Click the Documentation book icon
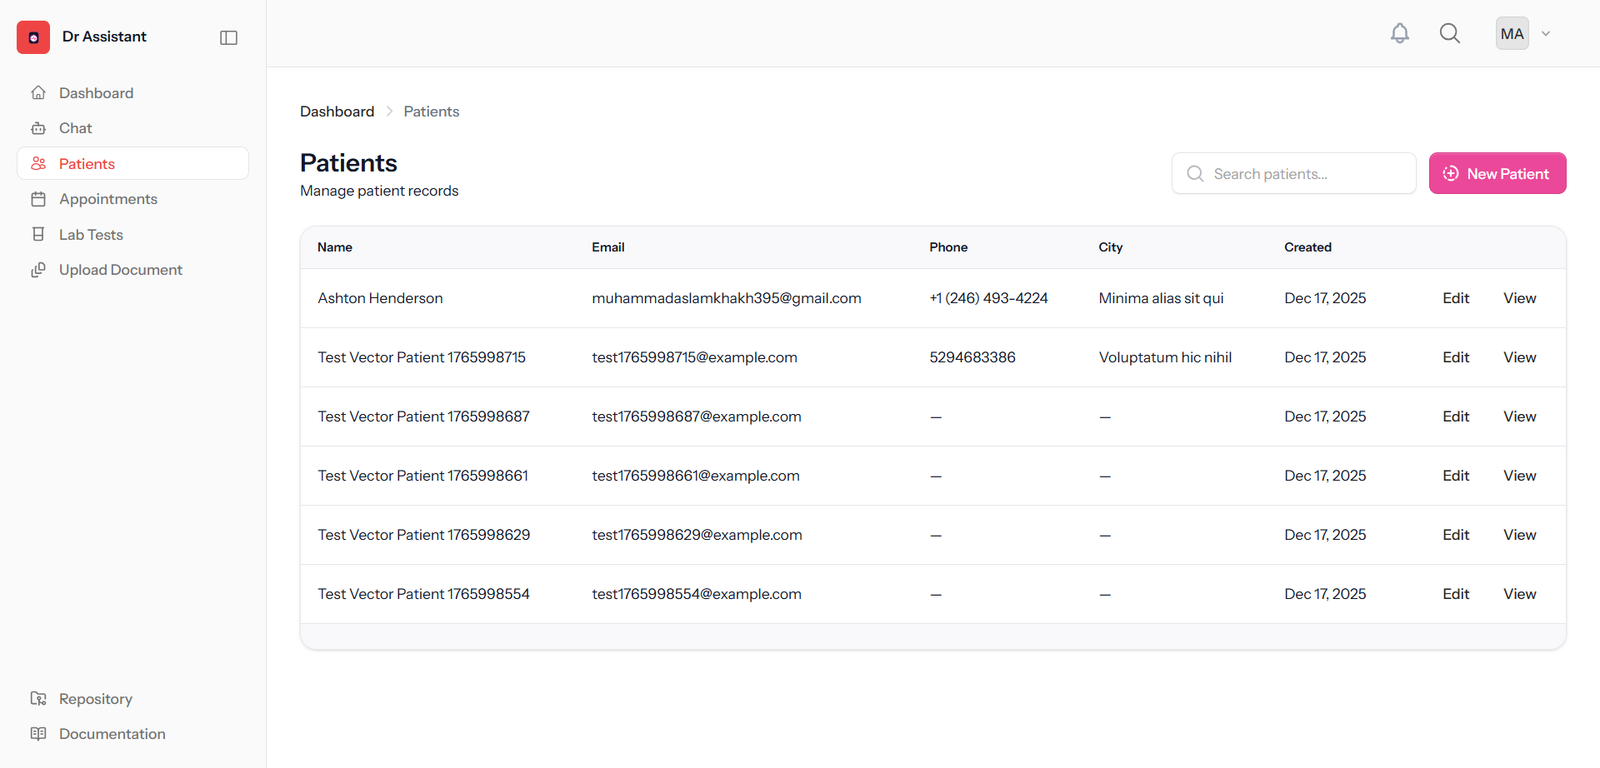The width and height of the screenshot is (1600, 768). [x=38, y=734]
